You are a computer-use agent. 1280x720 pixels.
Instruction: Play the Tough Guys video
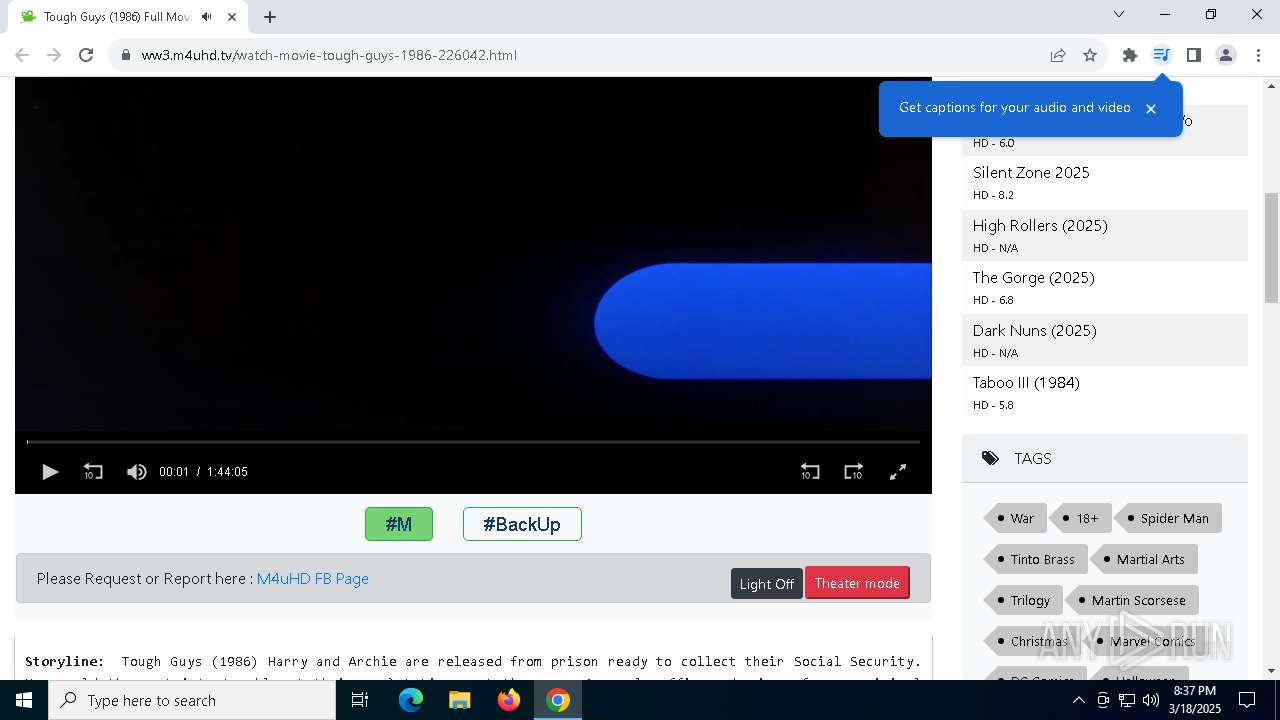click(50, 472)
